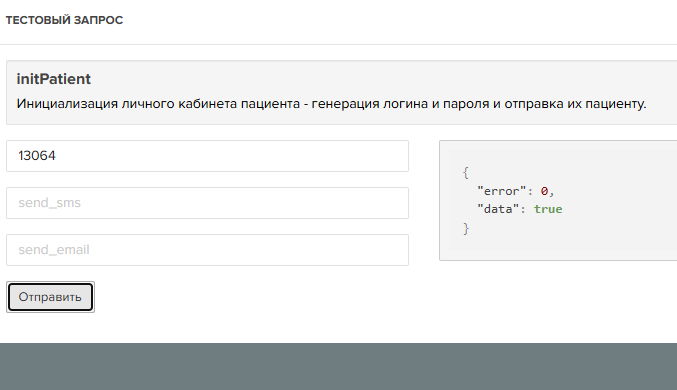
Task: Click the opening curly brace in response
Action: [x=465, y=173]
